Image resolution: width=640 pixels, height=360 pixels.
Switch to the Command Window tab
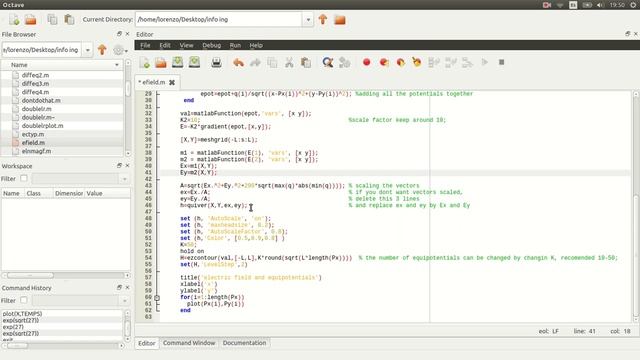click(x=189, y=343)
